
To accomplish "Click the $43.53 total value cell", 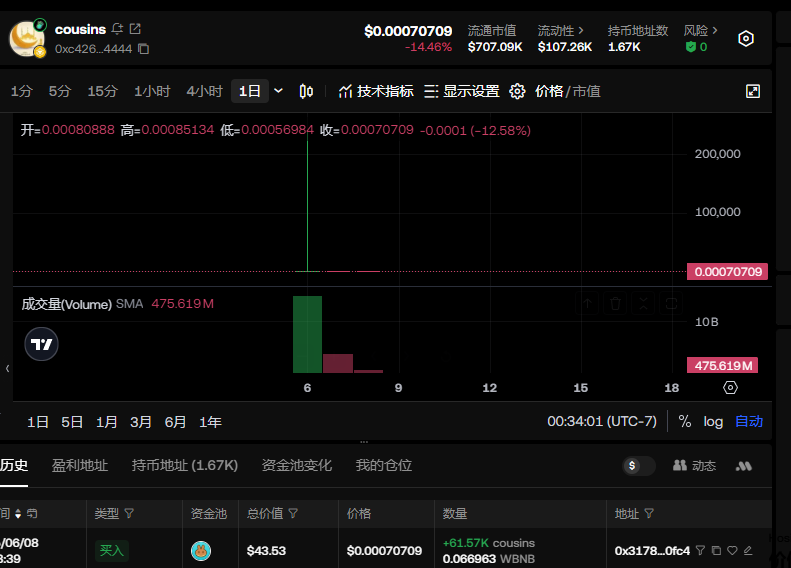I will pos(266,551).
